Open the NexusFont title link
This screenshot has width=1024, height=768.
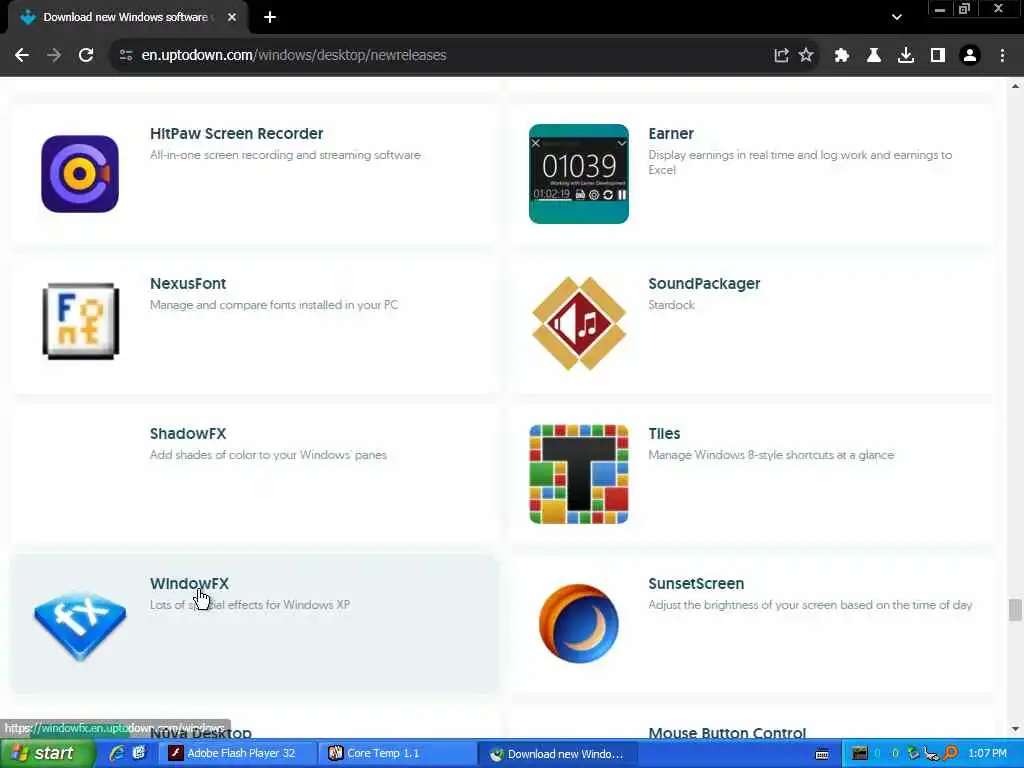pos(188,283)
